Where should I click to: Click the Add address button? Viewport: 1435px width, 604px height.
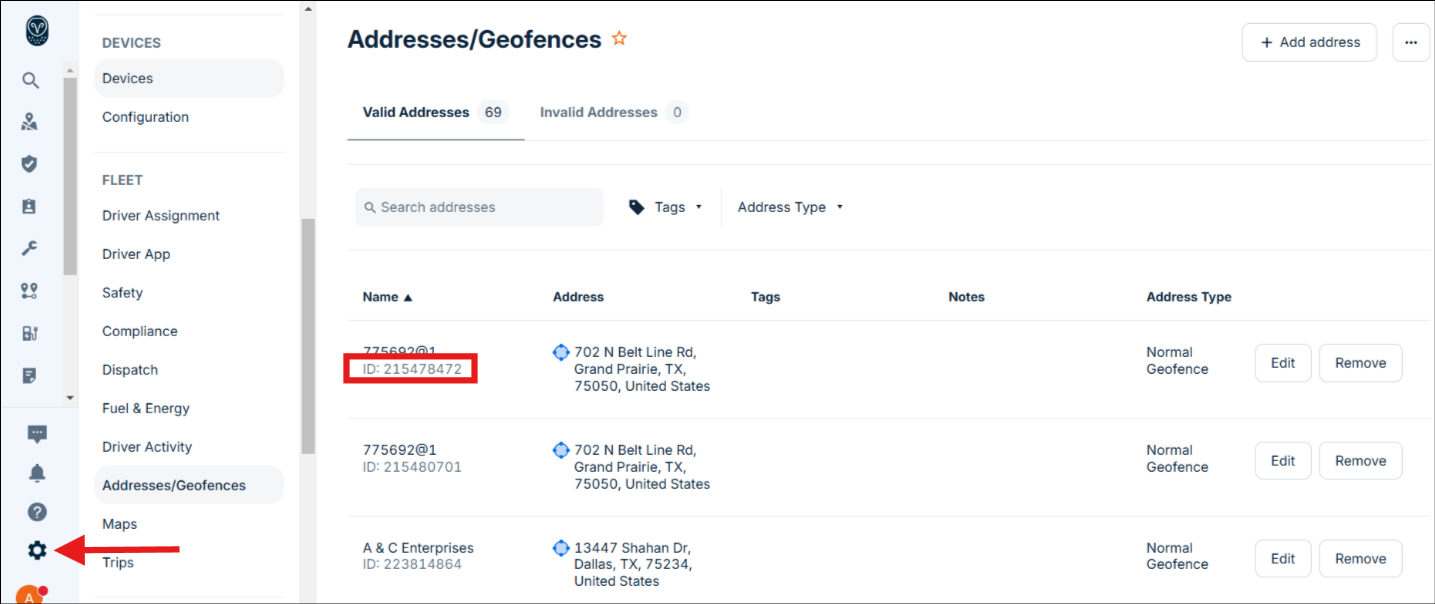[1309, 42]
